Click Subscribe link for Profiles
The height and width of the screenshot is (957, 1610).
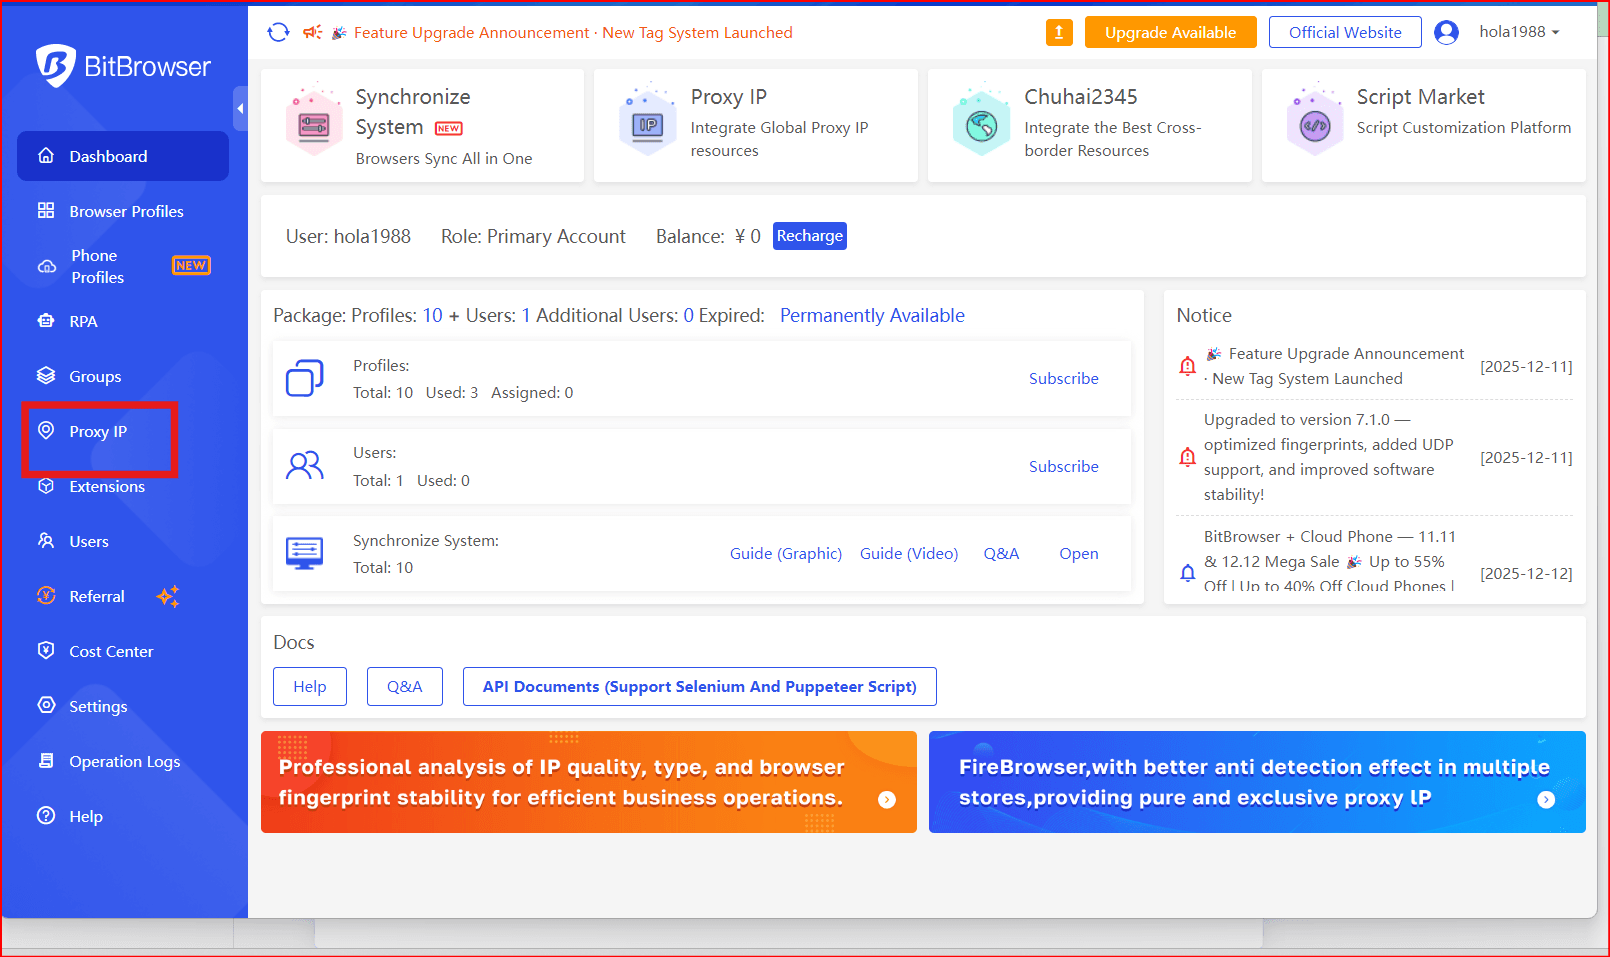point(1063,379)
